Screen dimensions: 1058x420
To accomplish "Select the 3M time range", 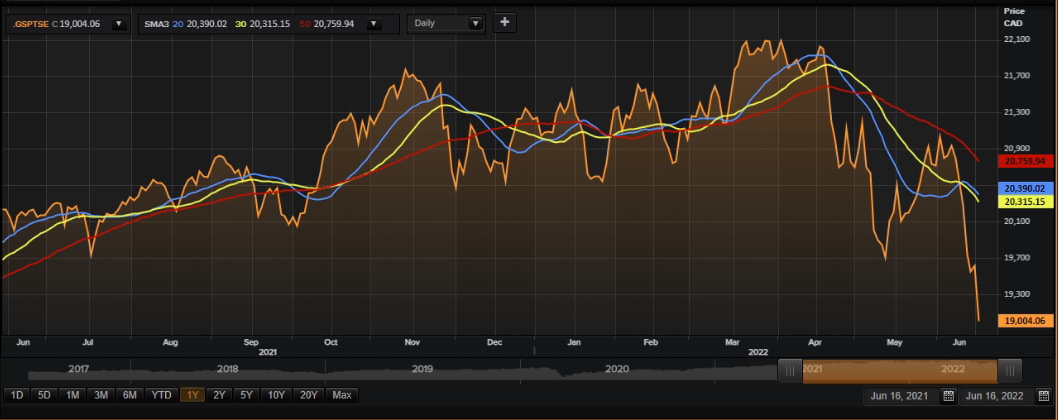I will [101, 395].
